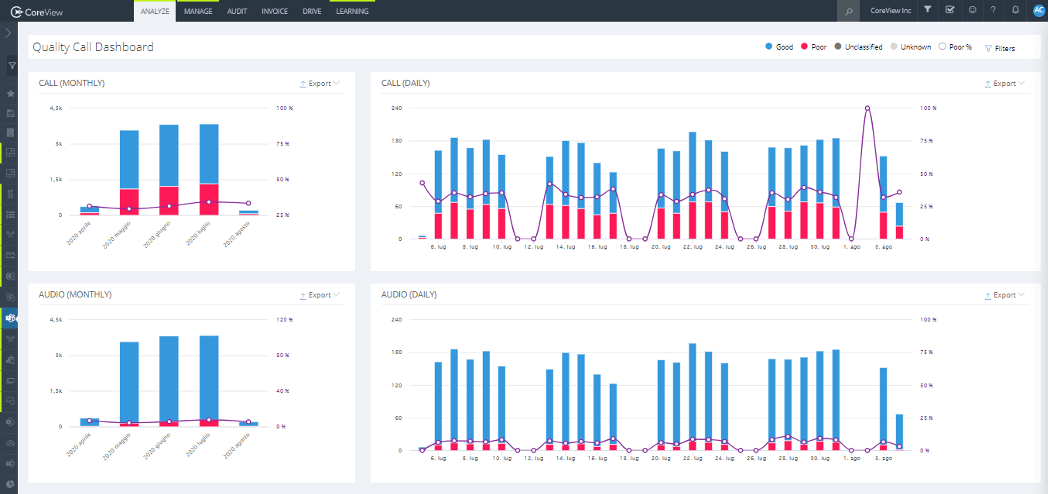
Task: Expand the left sidebar with the chevron
Action: (x=9, y=33)
